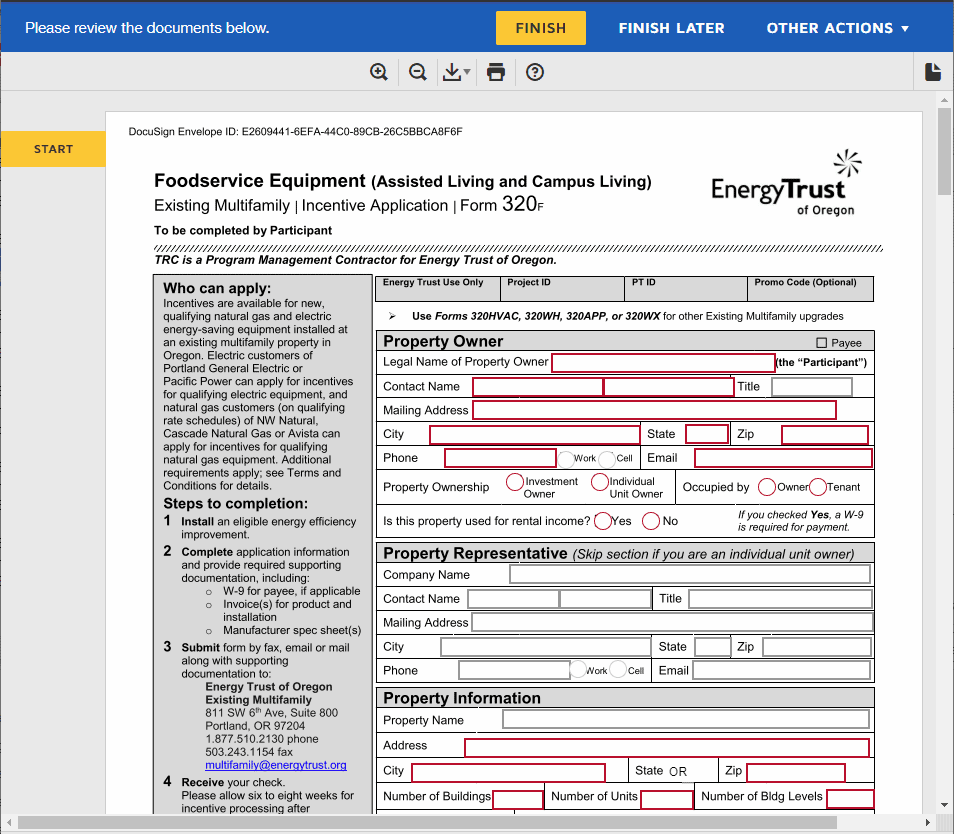Click the DocuSign Envelope ID text
The width and height of the screenshot is (954, 834).
click(x=295, y=131)
